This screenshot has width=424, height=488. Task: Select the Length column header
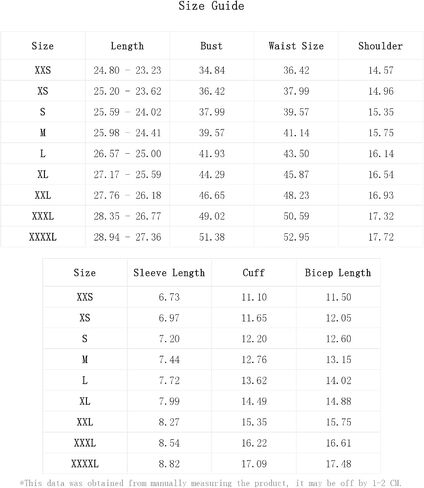(127, 46)
